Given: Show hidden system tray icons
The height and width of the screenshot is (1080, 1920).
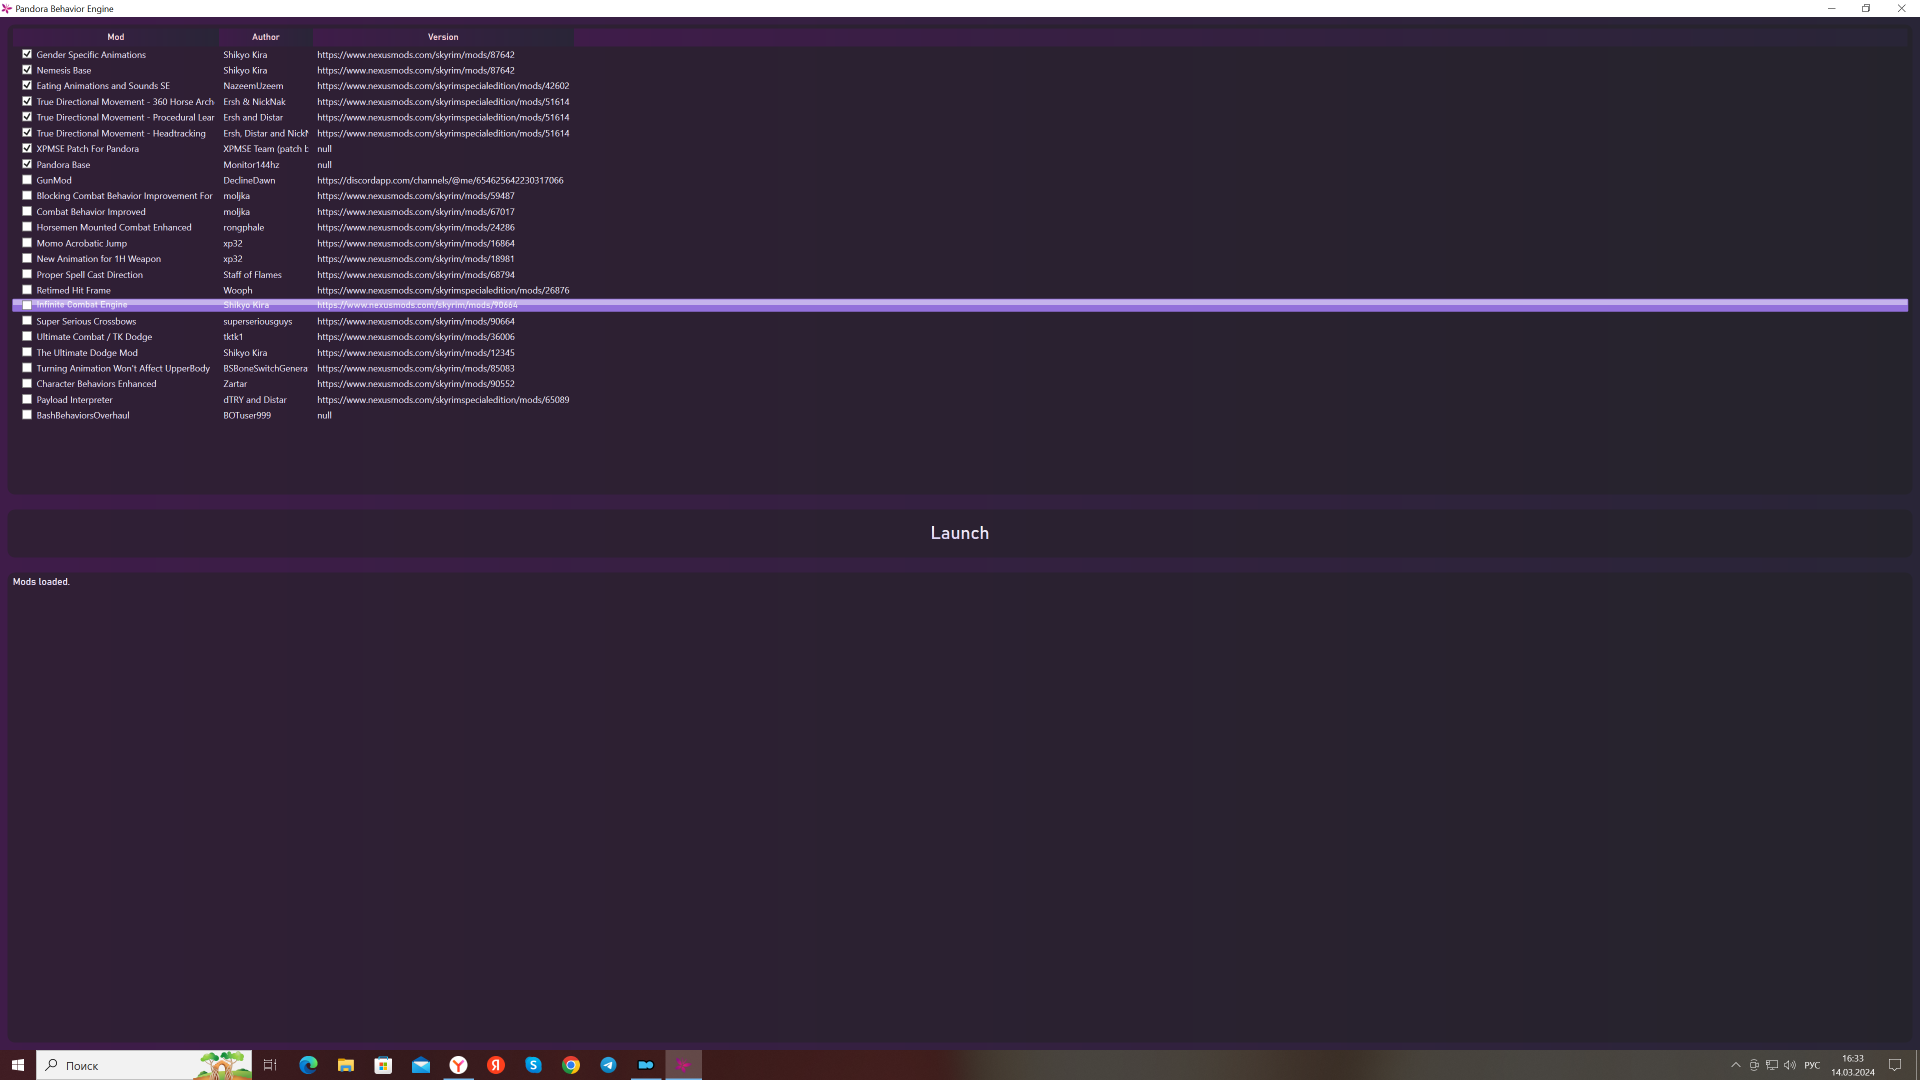Looking at the screenshot, I should pyautogui.click(x=1736, y=1065).
